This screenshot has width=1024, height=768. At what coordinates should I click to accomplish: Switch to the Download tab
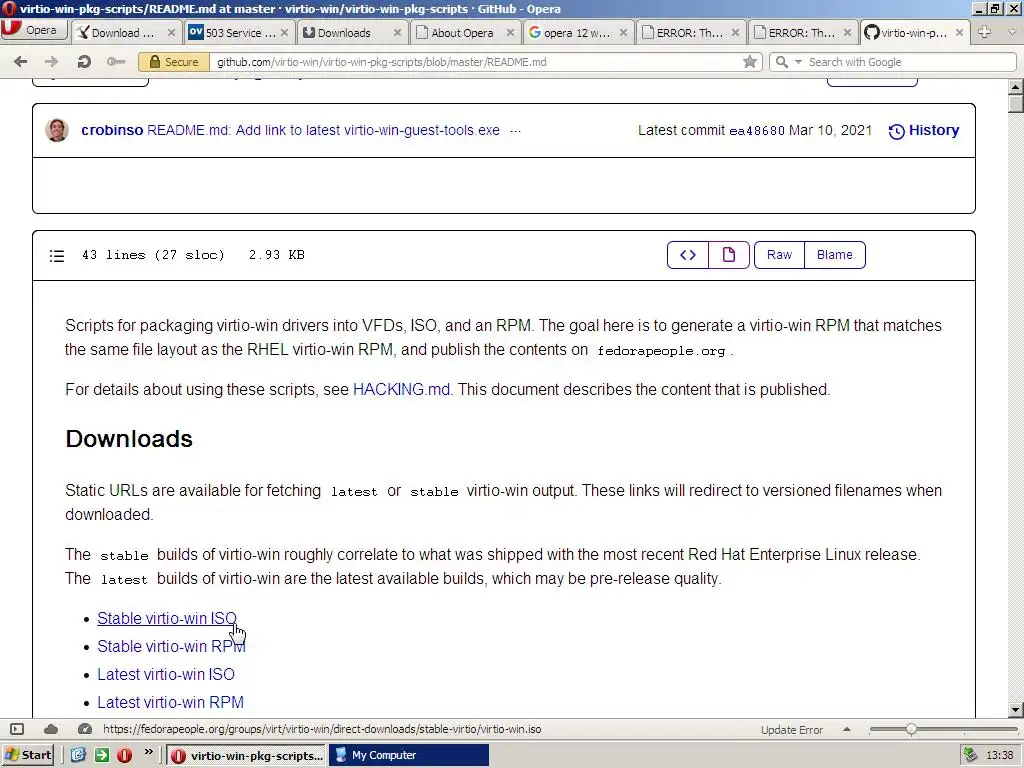point(124,33)
